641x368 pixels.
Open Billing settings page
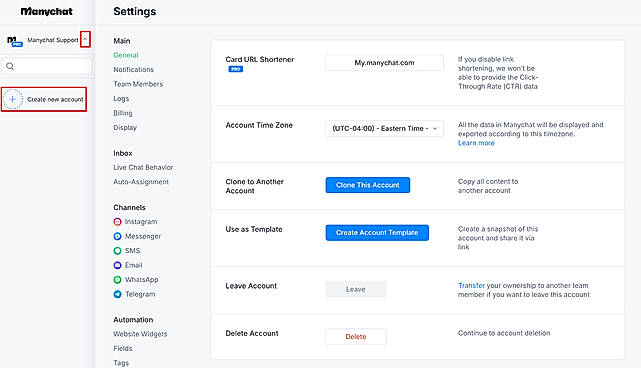(123, 113)
